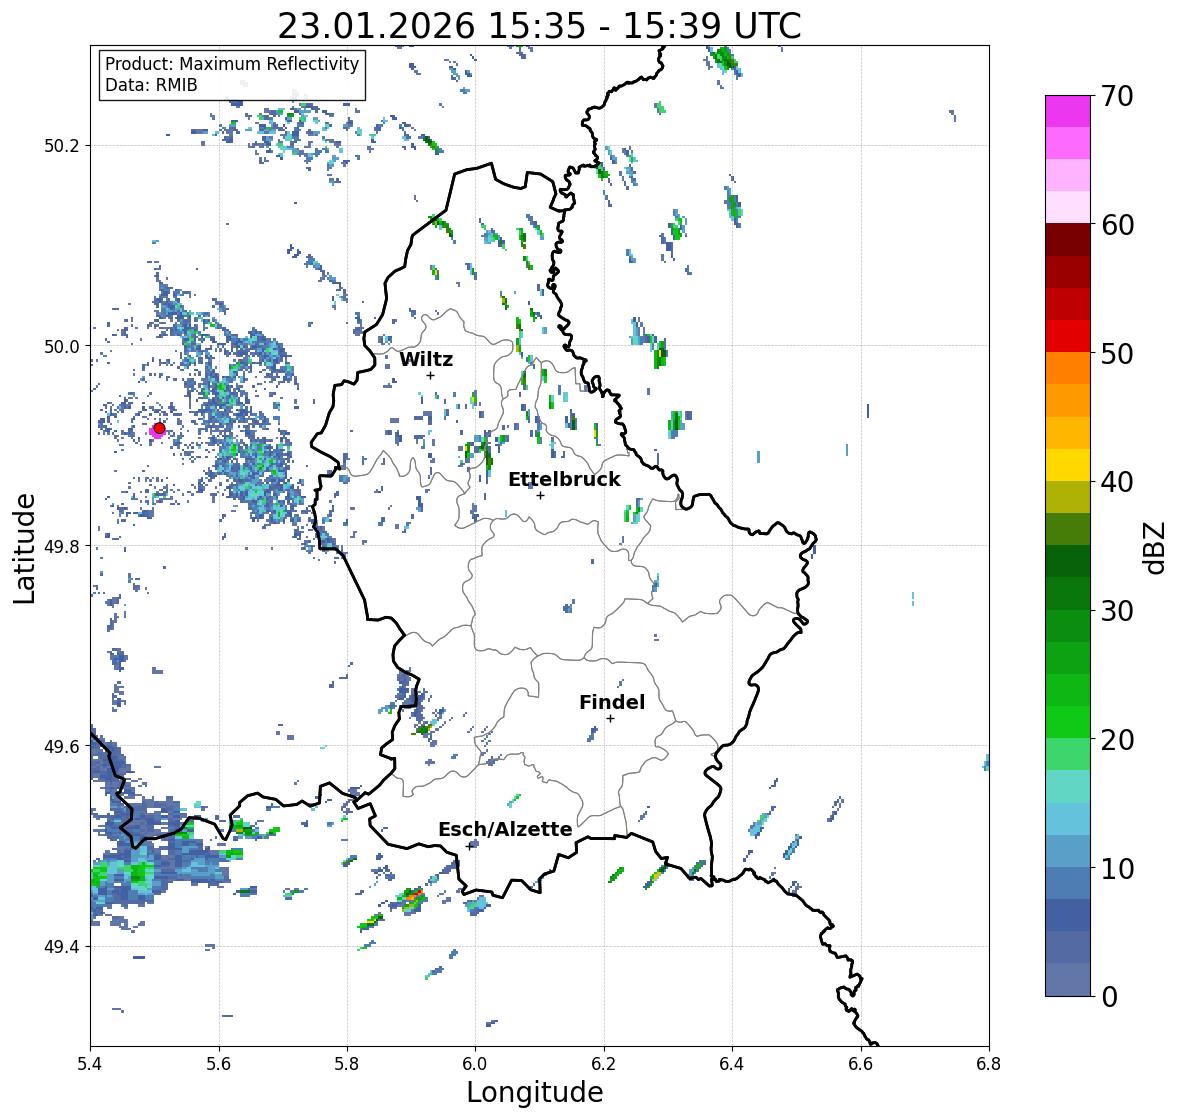
Task: Click the Wiltz station label
Action: (426, 359)
